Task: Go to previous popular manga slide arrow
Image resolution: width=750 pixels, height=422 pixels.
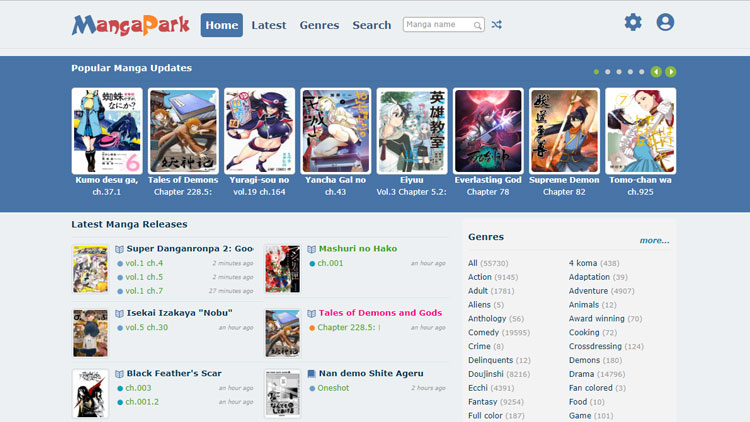Action: point(656,72)
